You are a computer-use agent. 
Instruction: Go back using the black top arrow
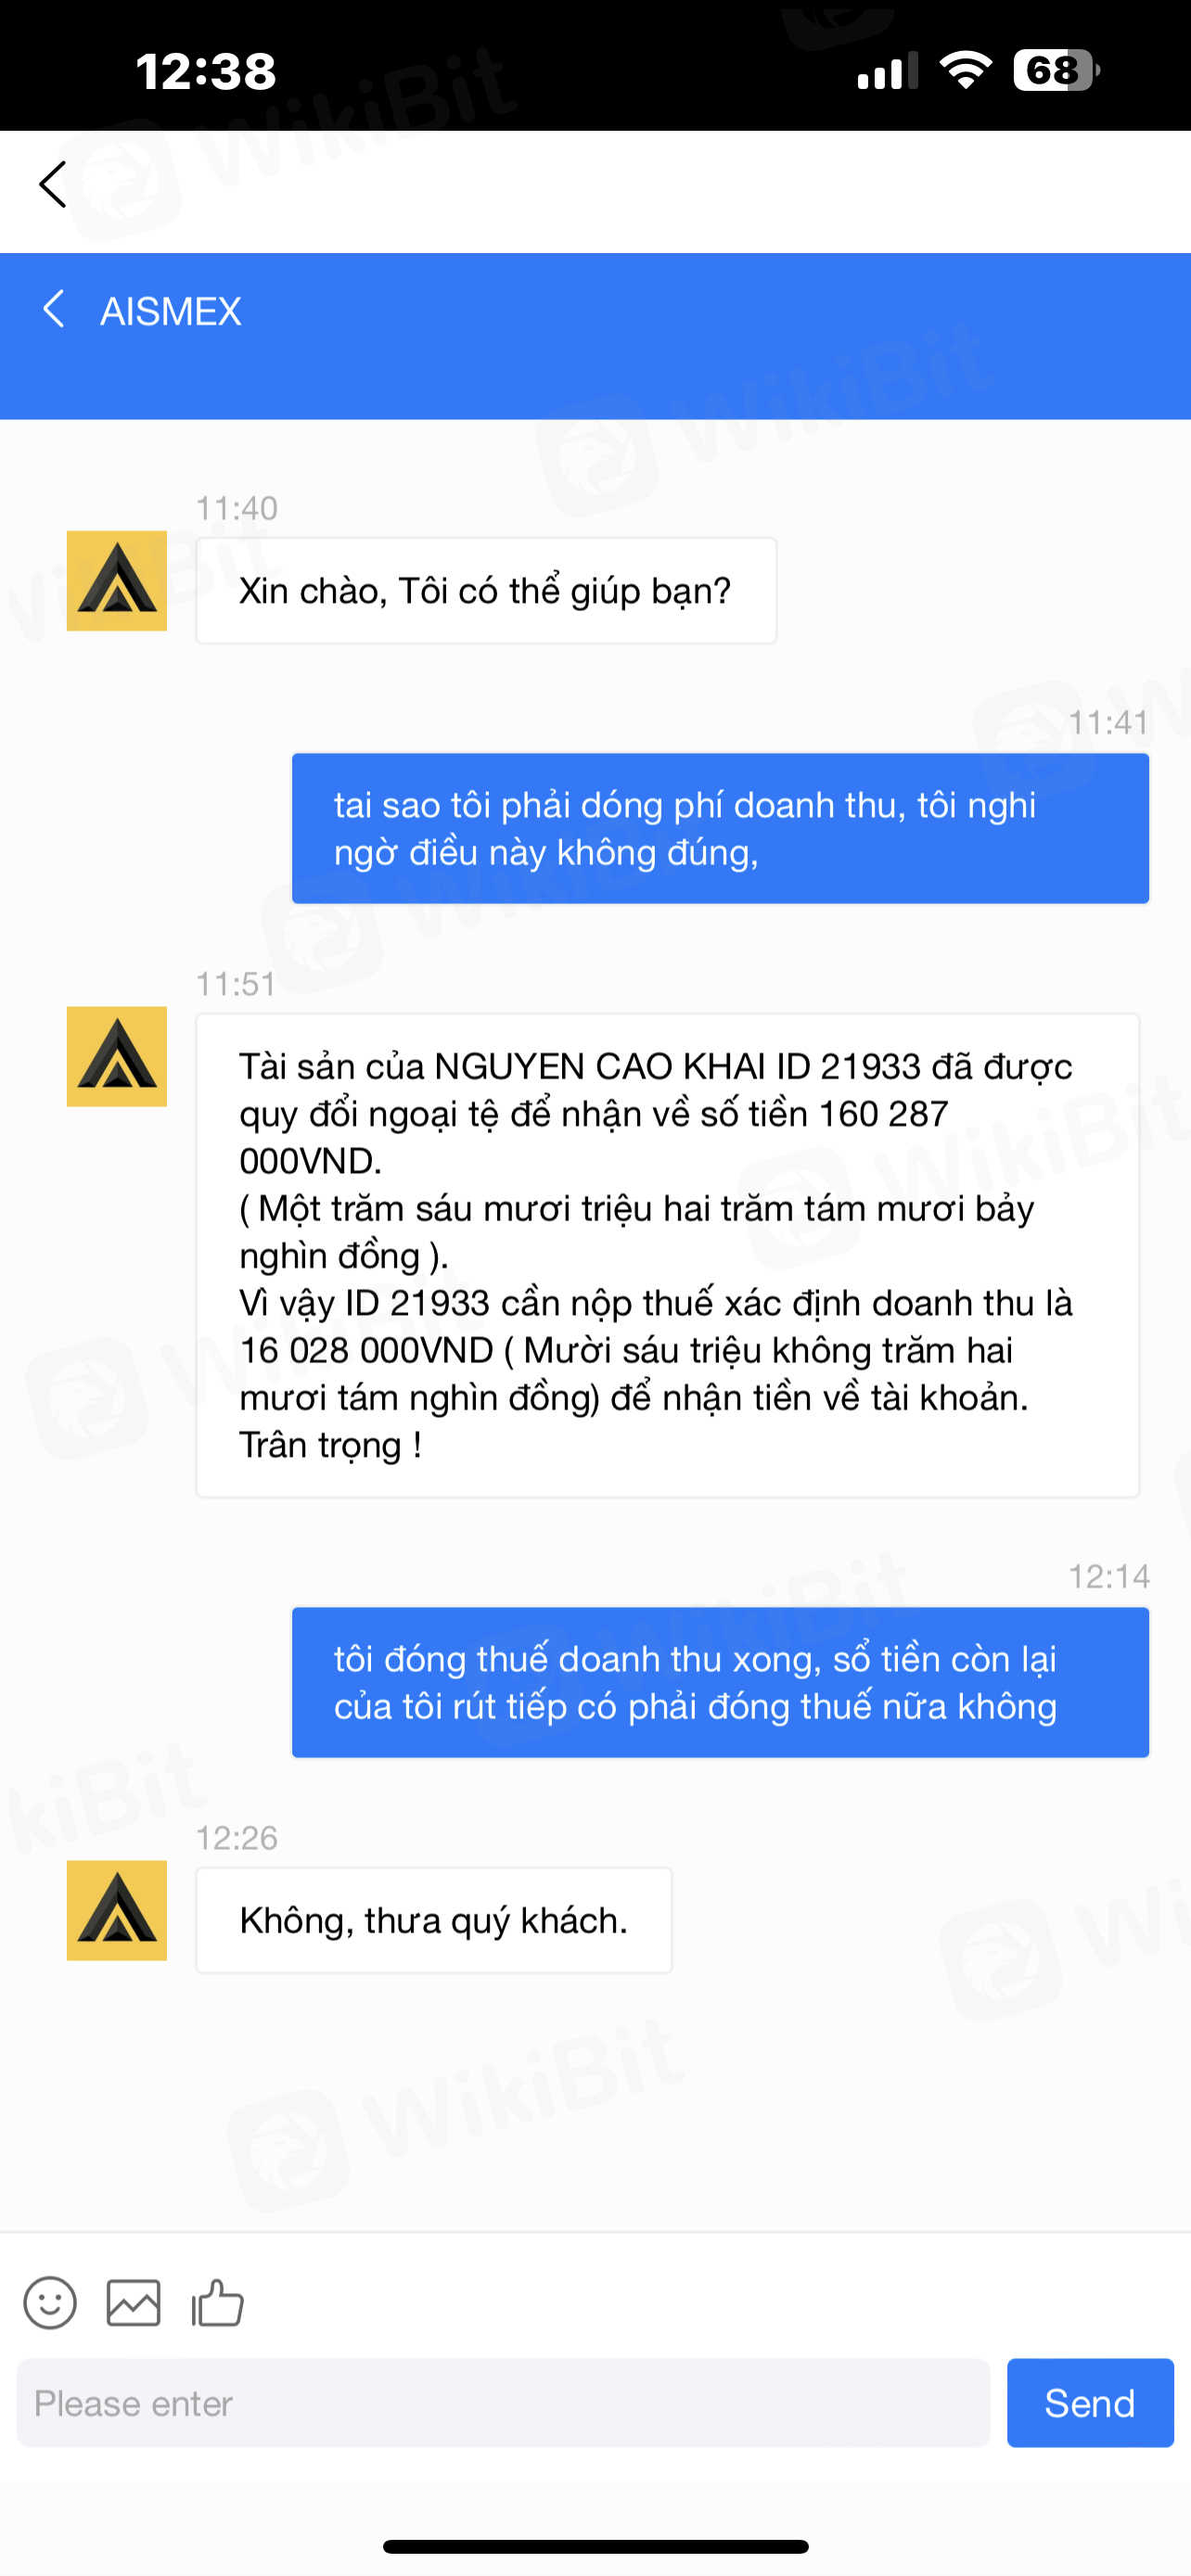click(x=52, y=185)
